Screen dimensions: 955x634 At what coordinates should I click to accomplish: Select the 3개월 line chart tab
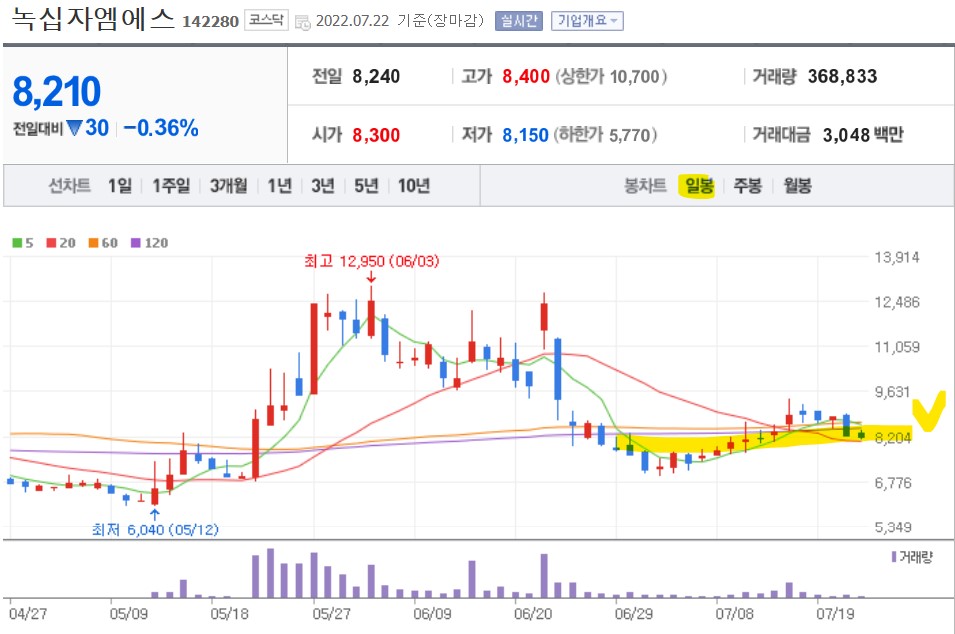click(229, 185)
